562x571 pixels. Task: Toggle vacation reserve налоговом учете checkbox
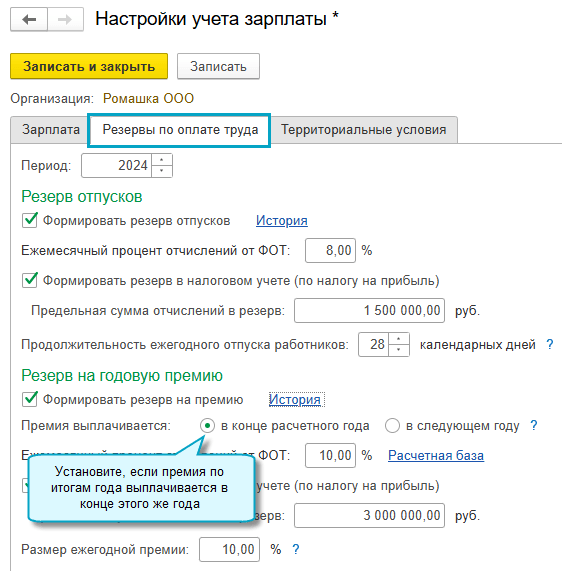pyautogui.click(x=30, y=280)
